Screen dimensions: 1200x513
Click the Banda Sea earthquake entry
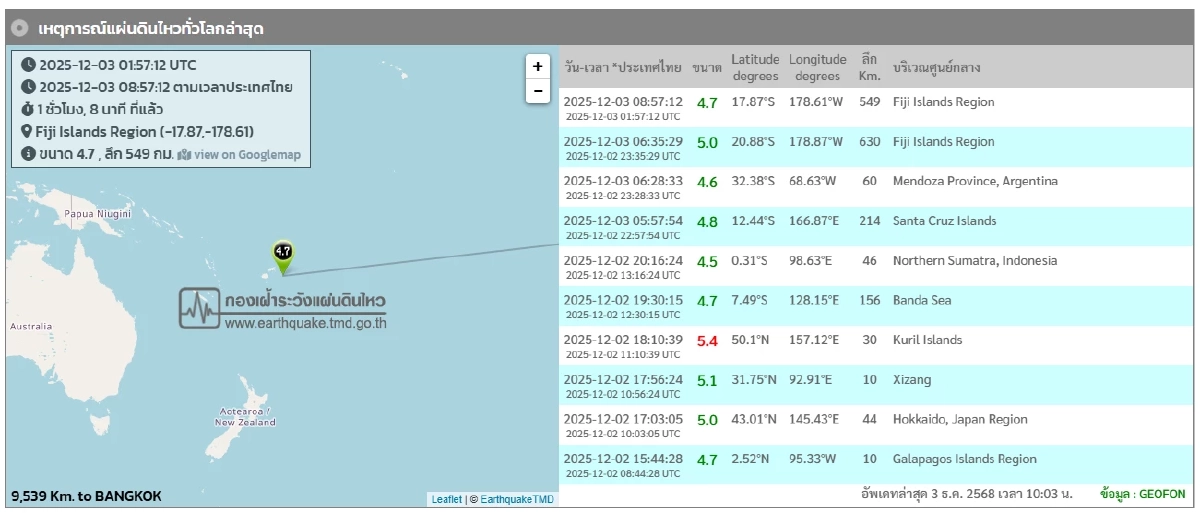click(x=921, y=300)
